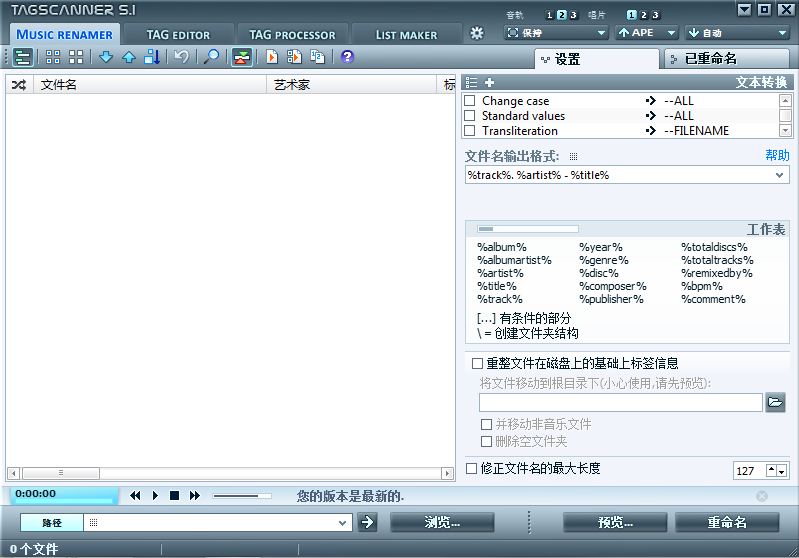Expand the filename output format dropdown
The image size is (799, 558).
(780, 175)
